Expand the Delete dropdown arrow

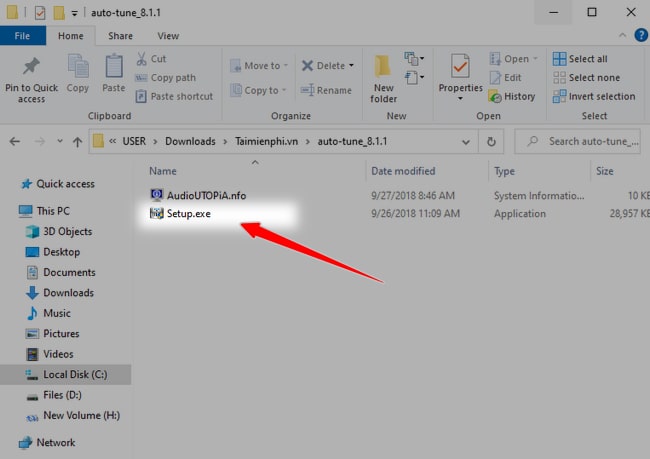[x=352, y=66]
